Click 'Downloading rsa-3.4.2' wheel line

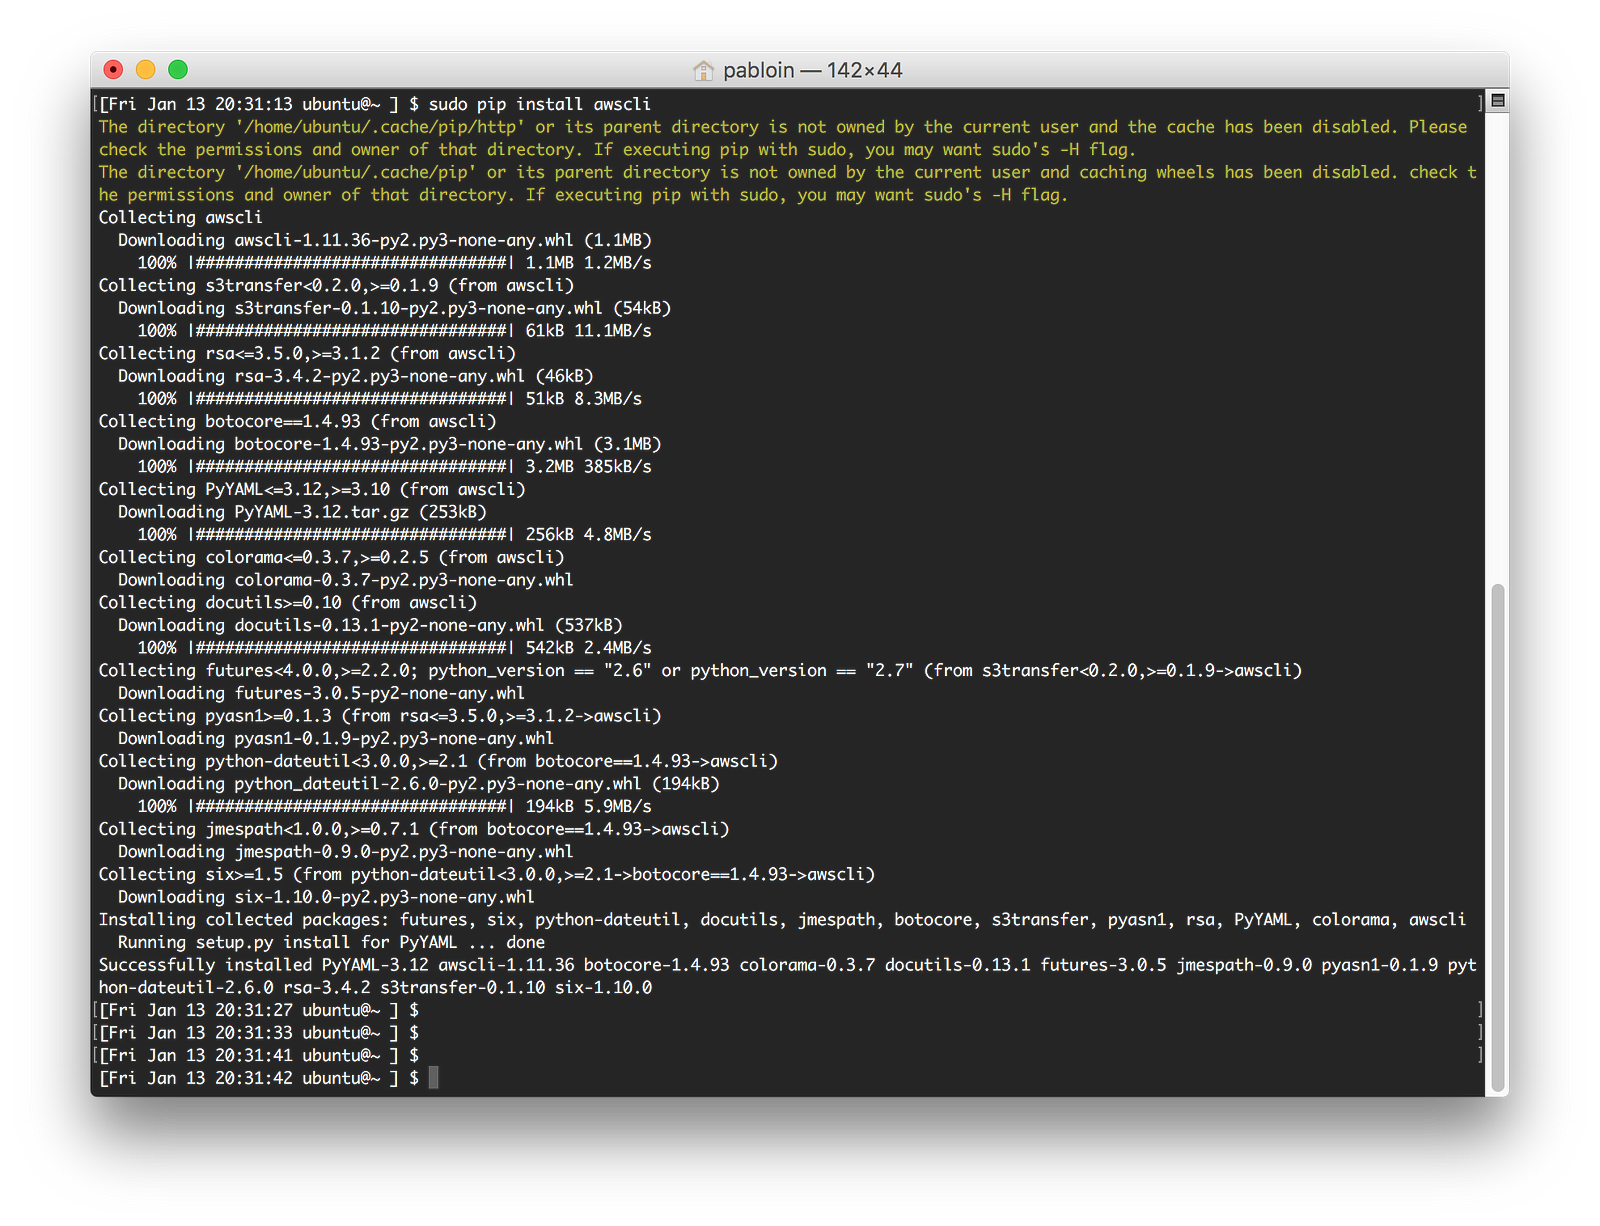tap(356, 376)
